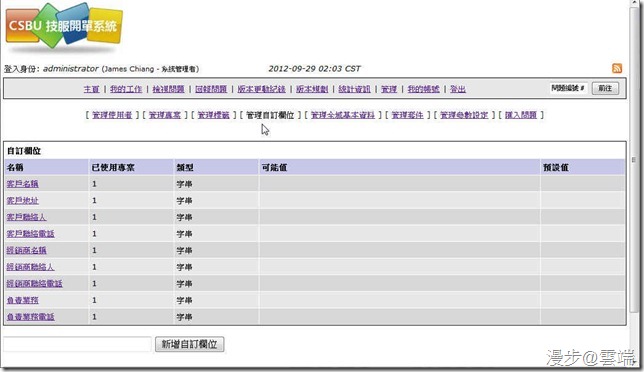The image size is (644, 372).
Task: Open custom field 客戶名稱
Action: [x=23, y=184]
